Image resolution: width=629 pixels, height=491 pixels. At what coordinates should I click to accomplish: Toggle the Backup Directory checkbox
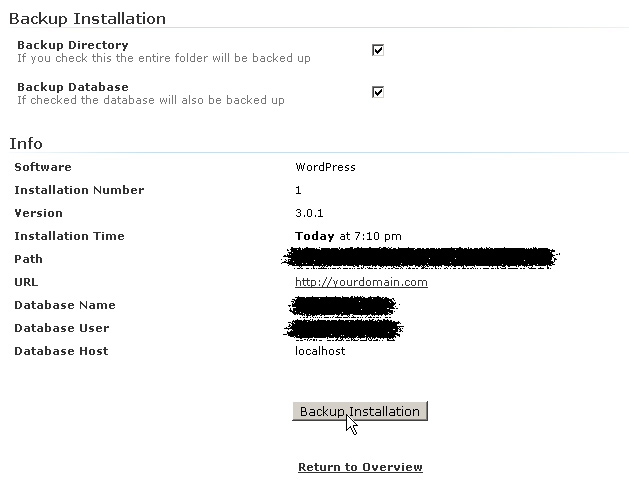(378, 50)
